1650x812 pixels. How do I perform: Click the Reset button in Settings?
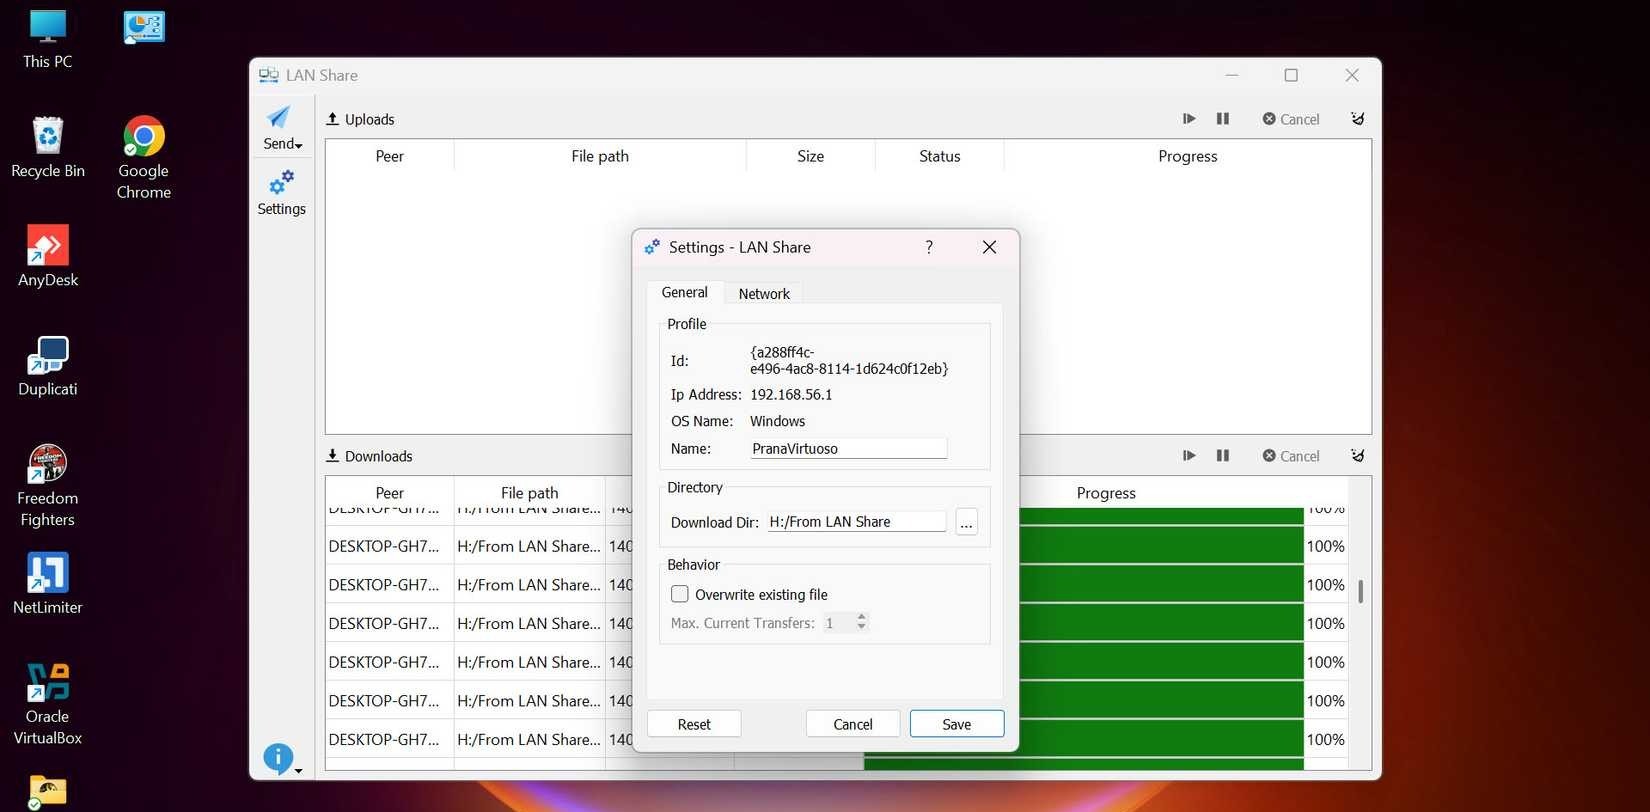pos(694,724)
